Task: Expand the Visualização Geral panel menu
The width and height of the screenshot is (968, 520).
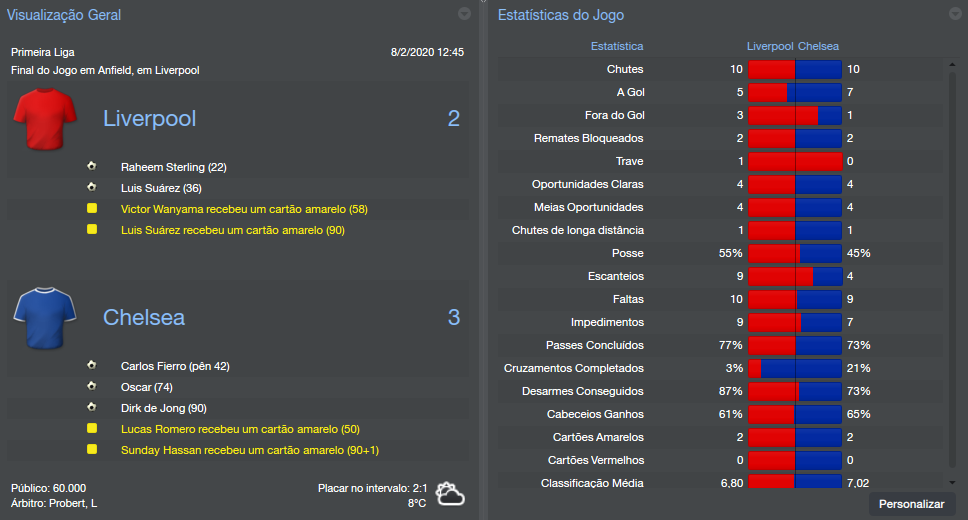Action: pyautogui.click(x=464, y=14)
